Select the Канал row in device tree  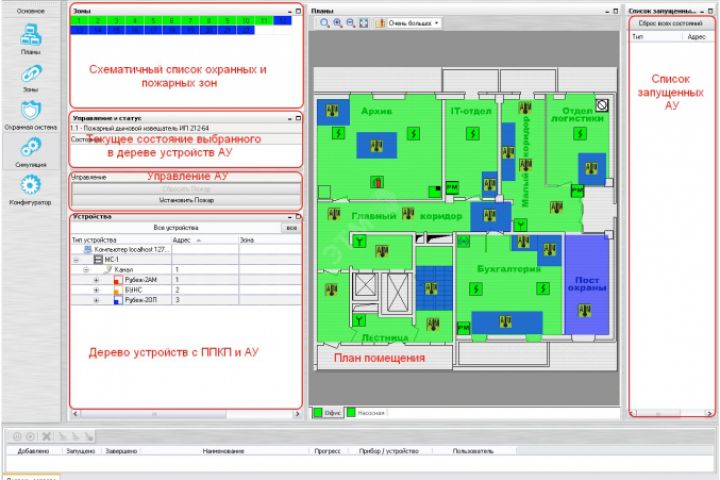pos(186,270)
